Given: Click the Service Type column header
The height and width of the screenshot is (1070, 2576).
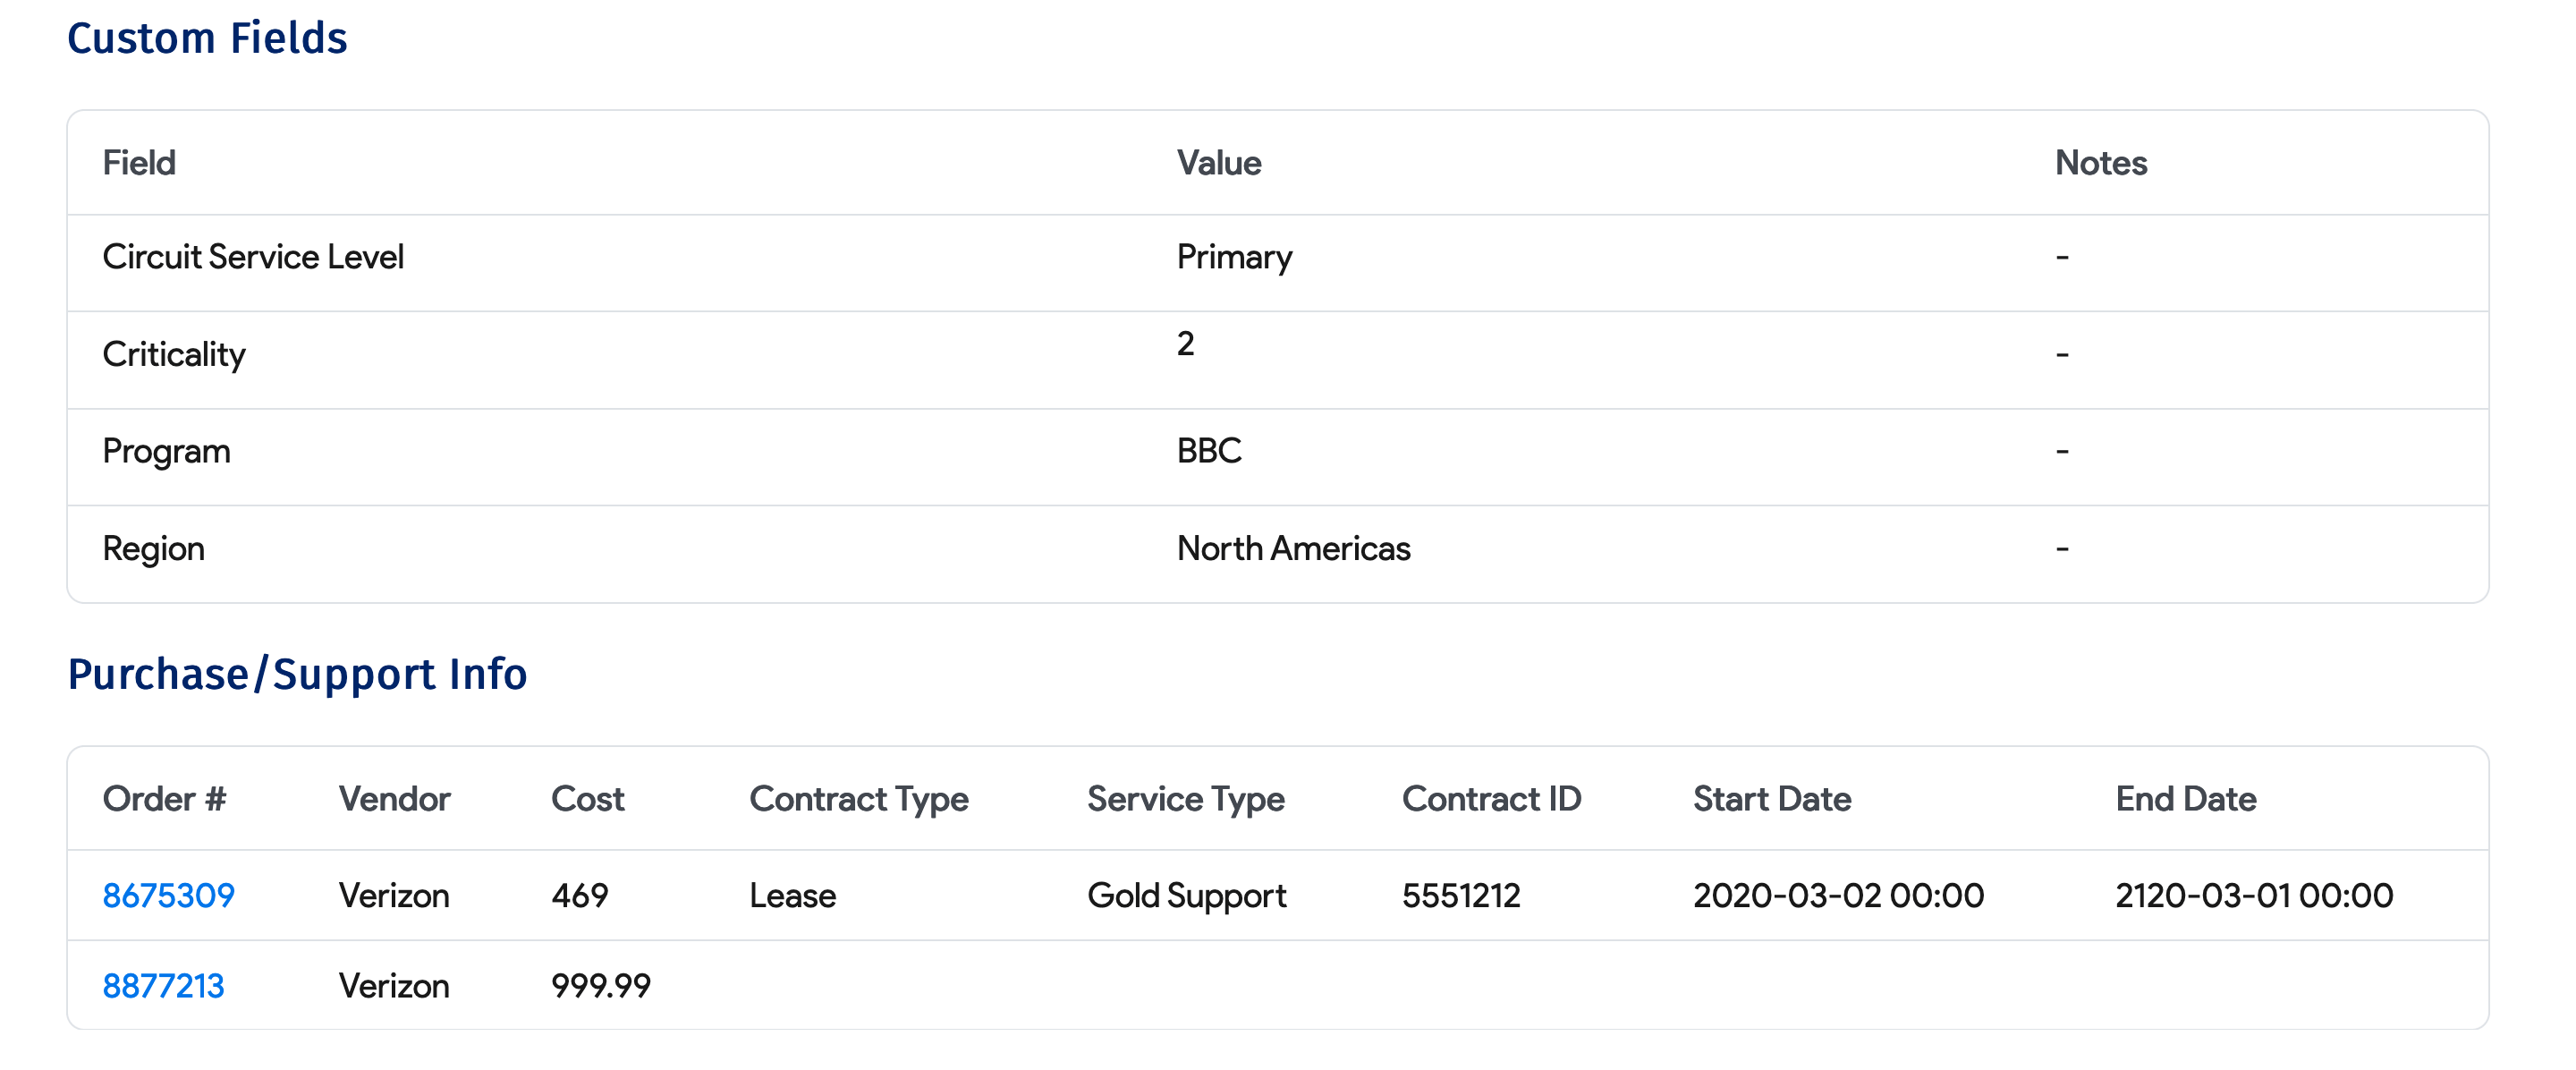Looking at the screenshot, I should pos(1185,798).
